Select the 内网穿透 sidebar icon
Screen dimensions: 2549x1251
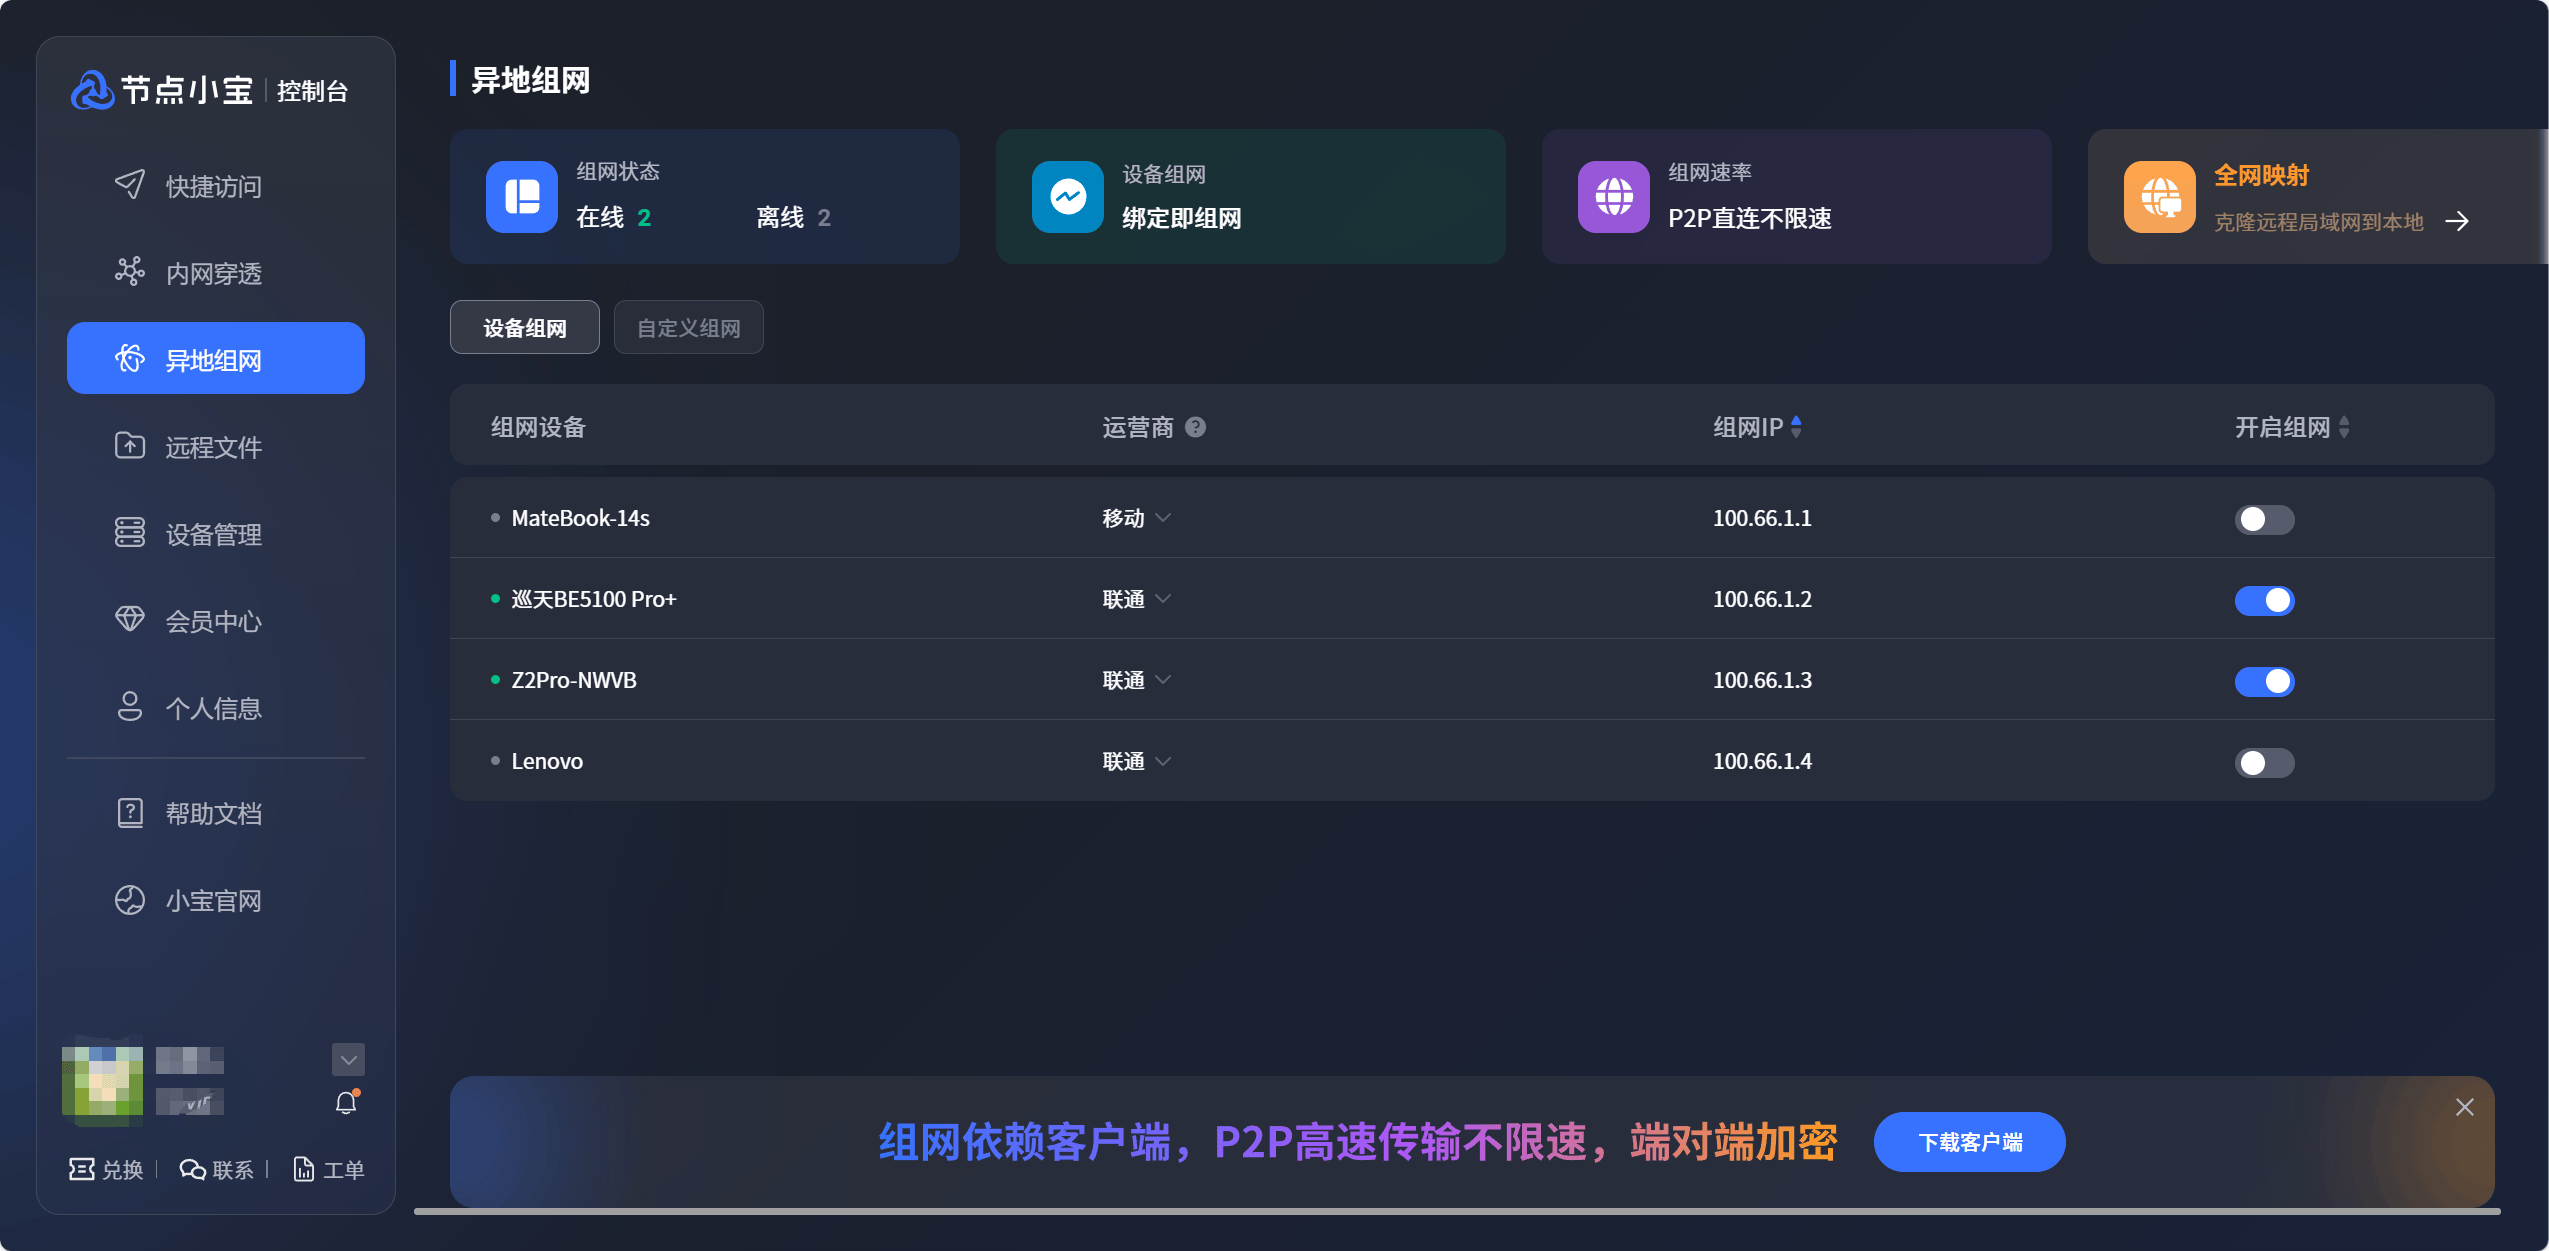point(130,271)
